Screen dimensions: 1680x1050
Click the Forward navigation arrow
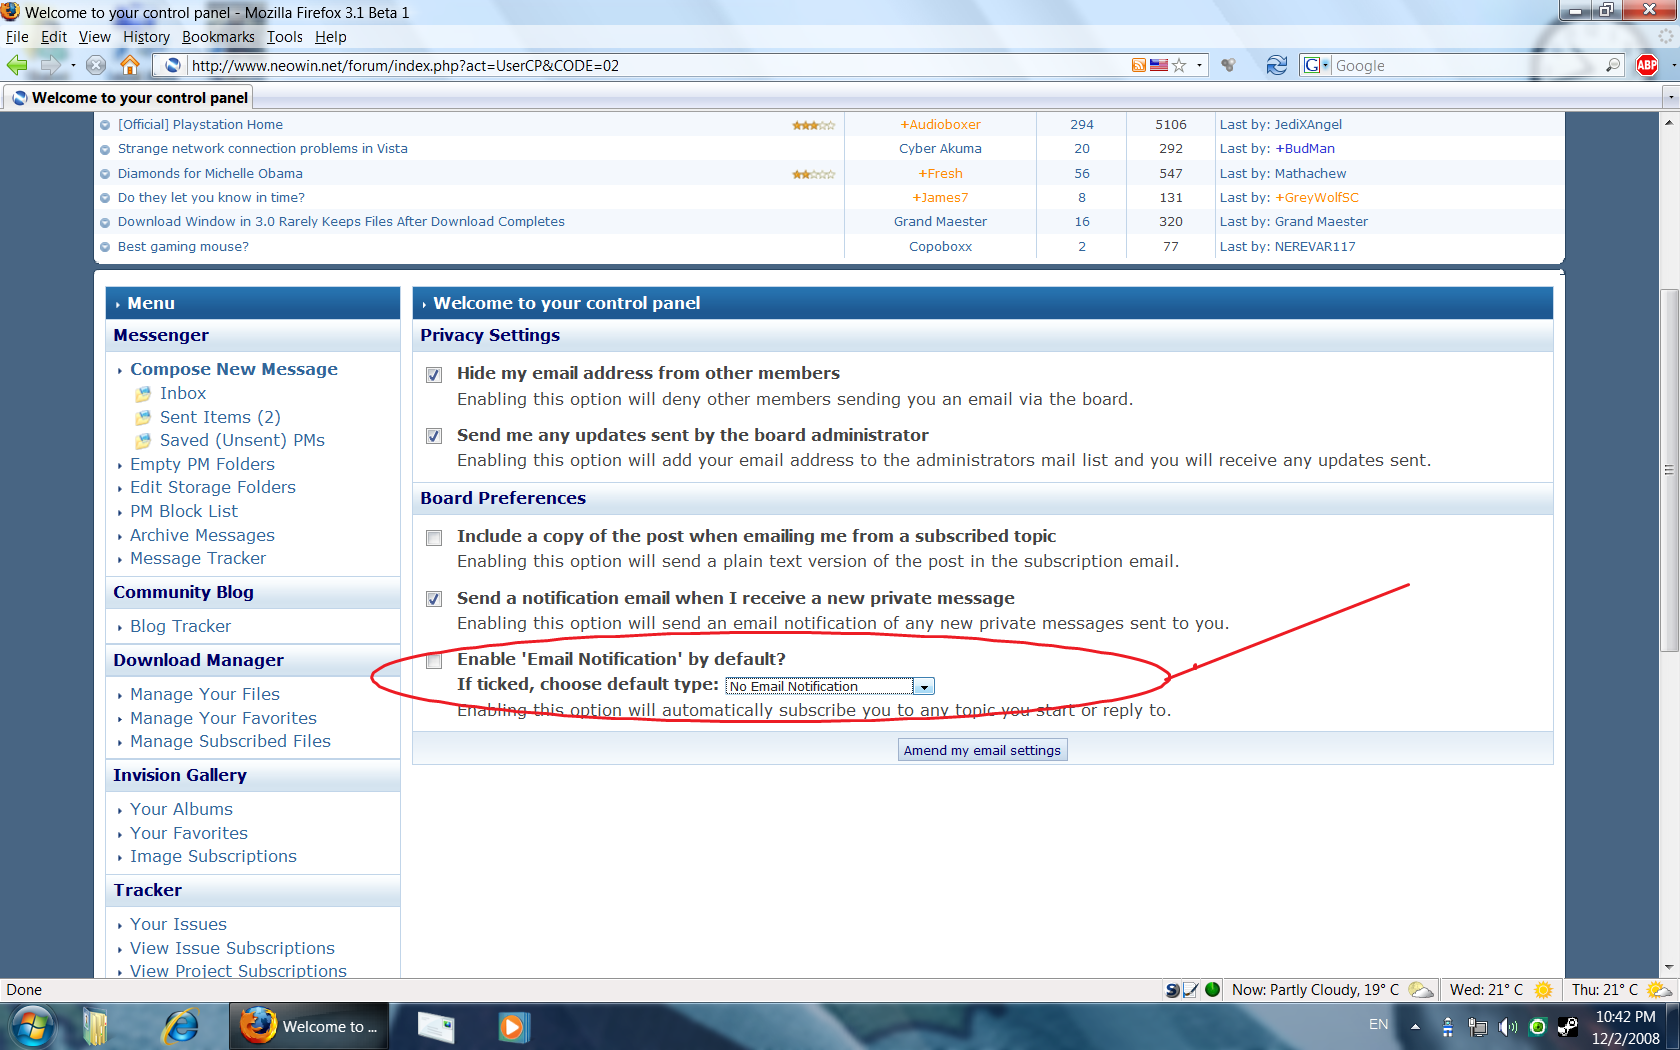pos(50,65)
